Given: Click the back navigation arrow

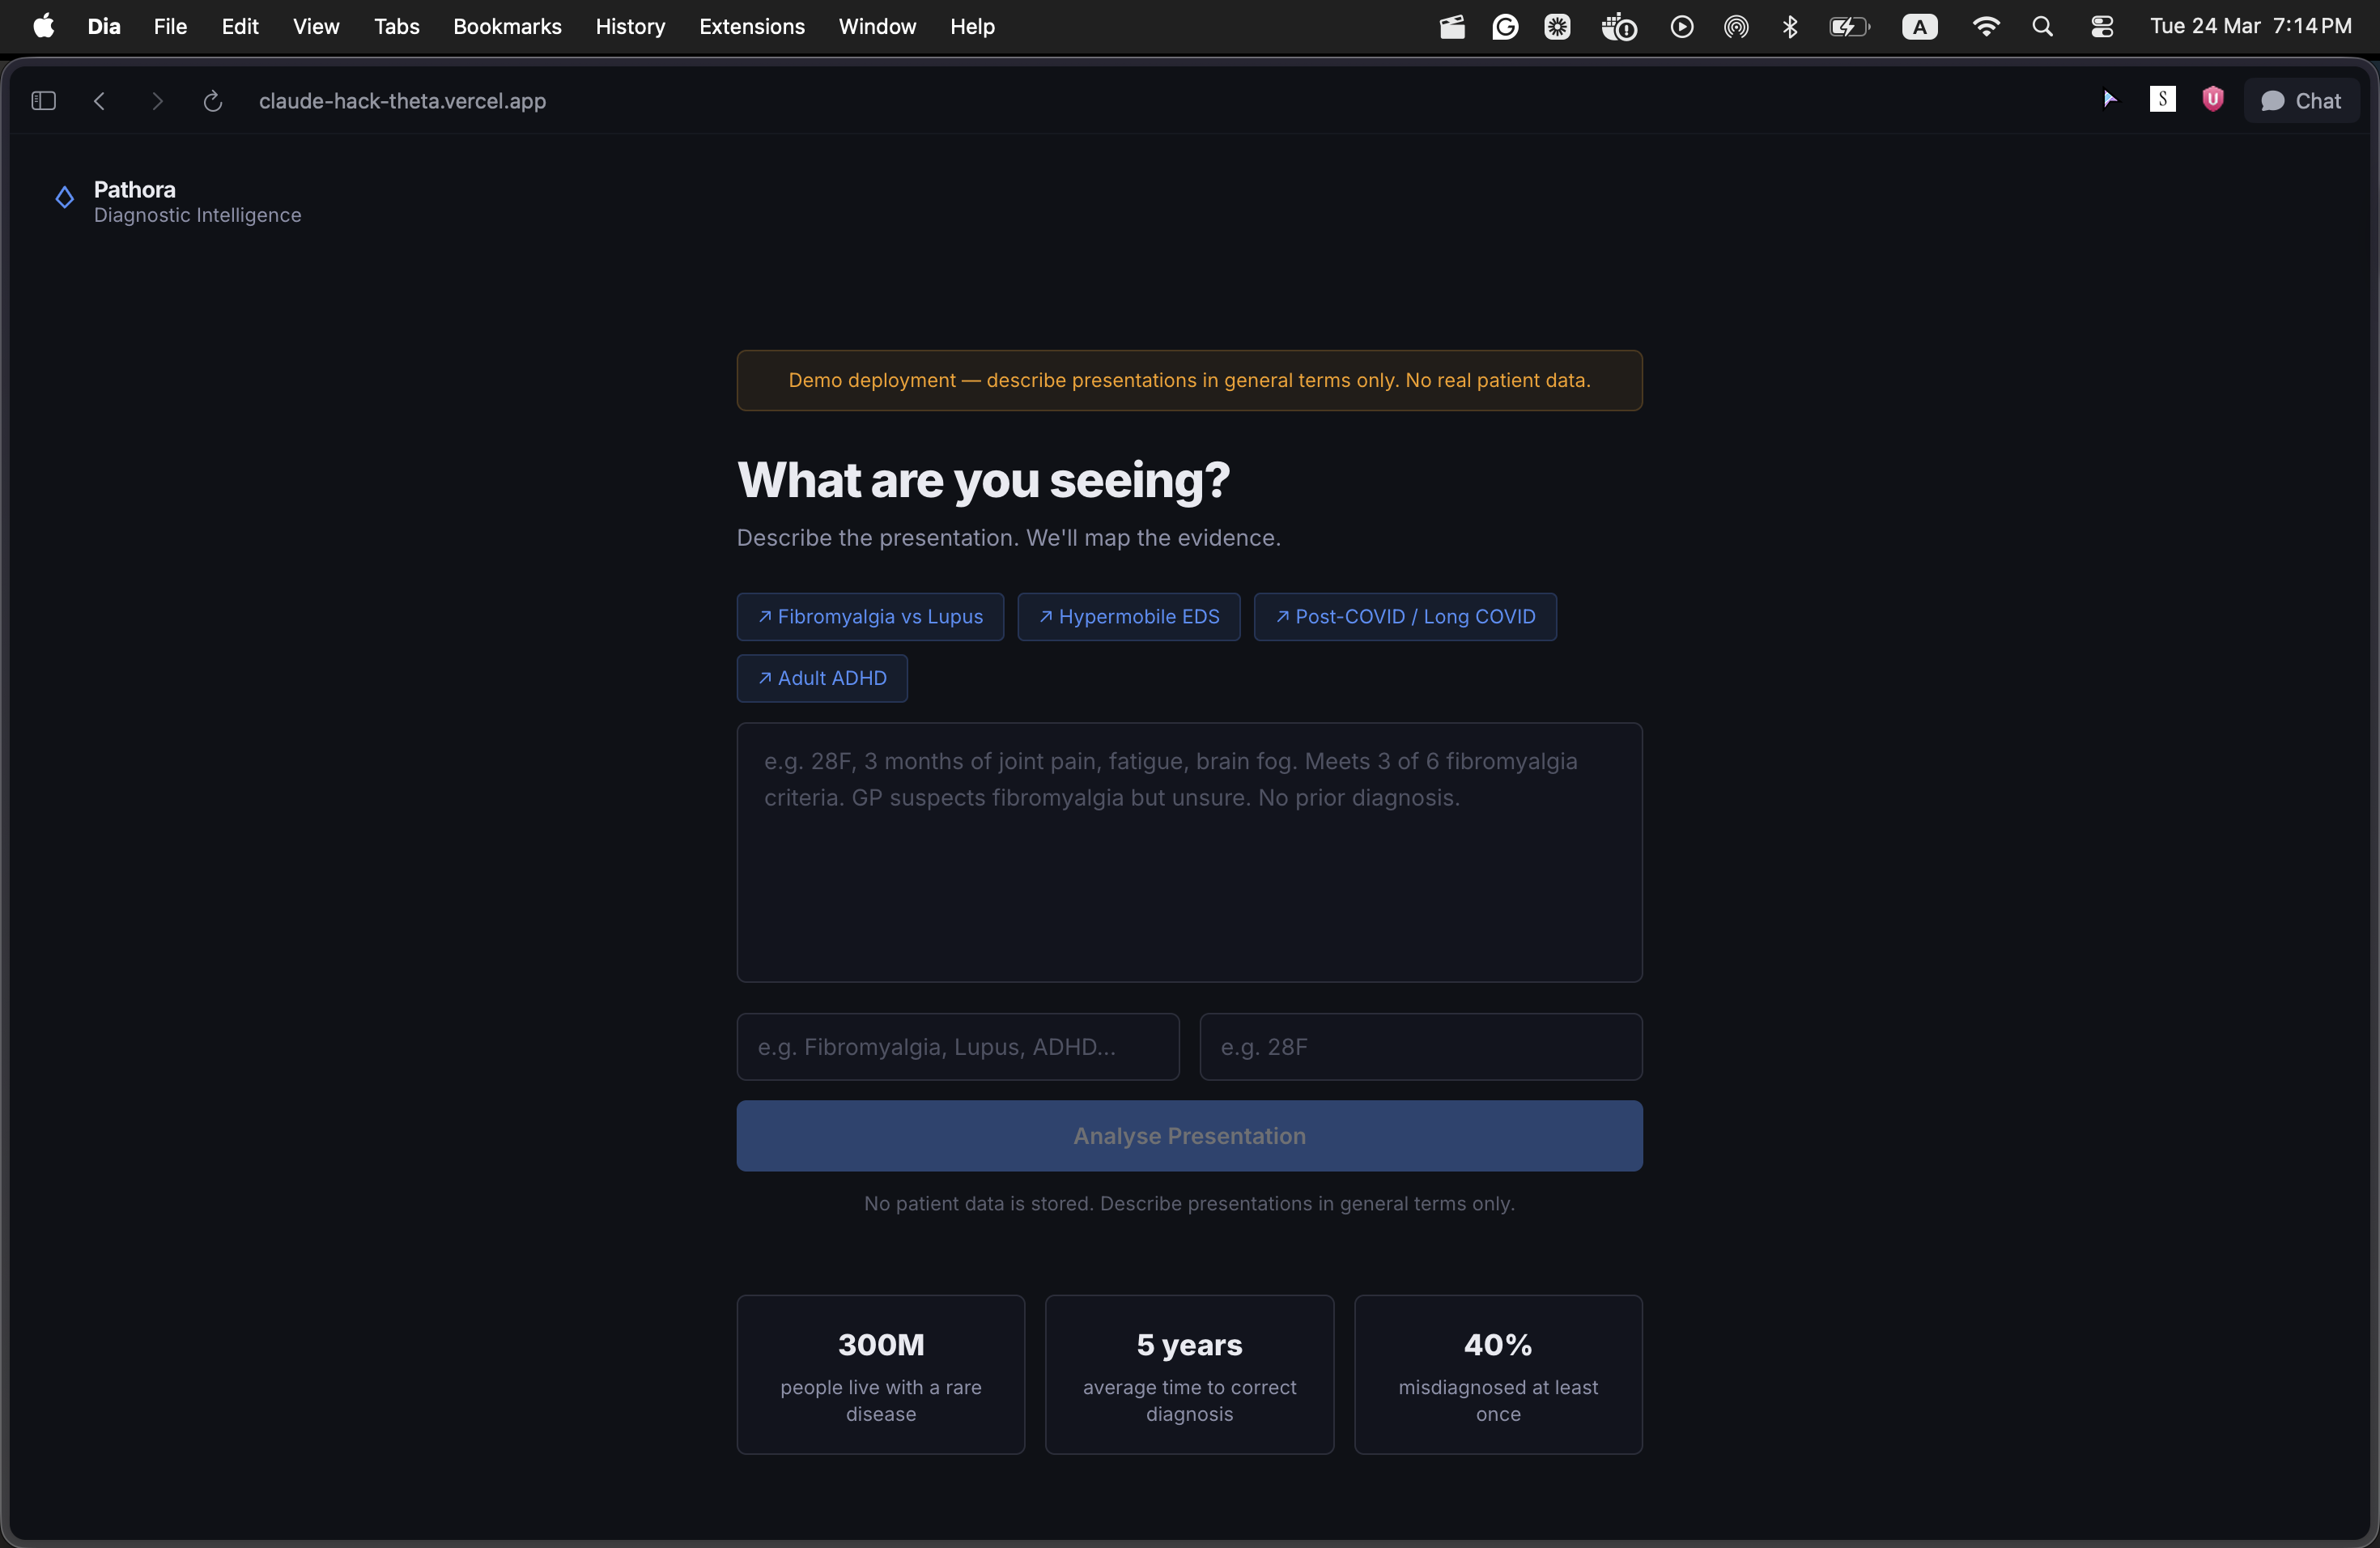Looking at the screenshot, I should [x=100, y=101].
